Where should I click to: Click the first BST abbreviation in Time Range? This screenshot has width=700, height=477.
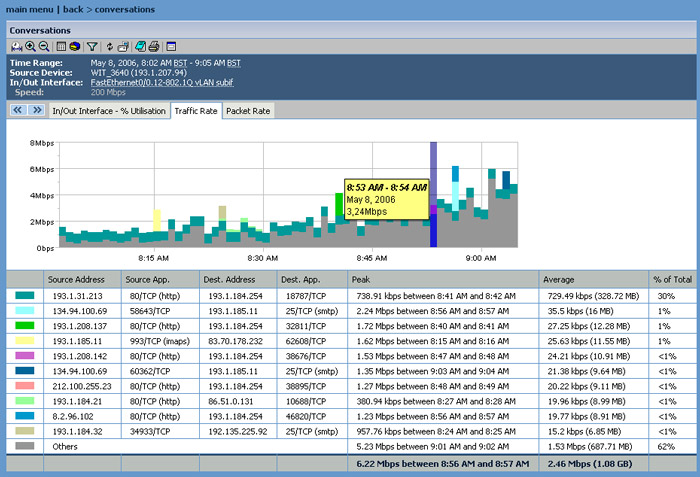point(180,63)
